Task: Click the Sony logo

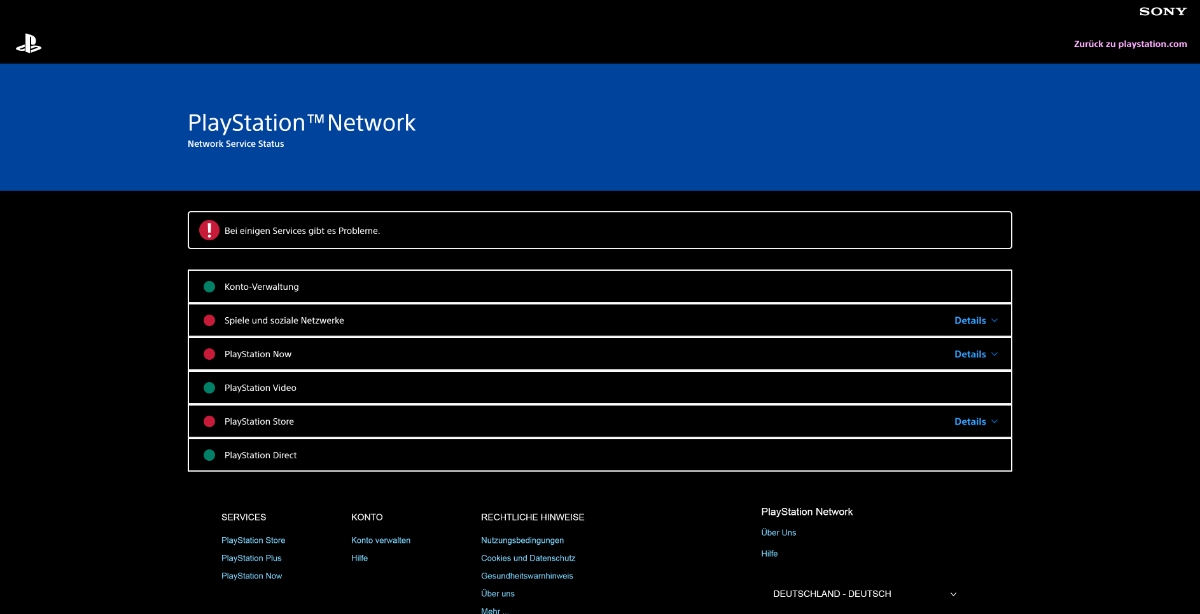Action: [1163, 11]
